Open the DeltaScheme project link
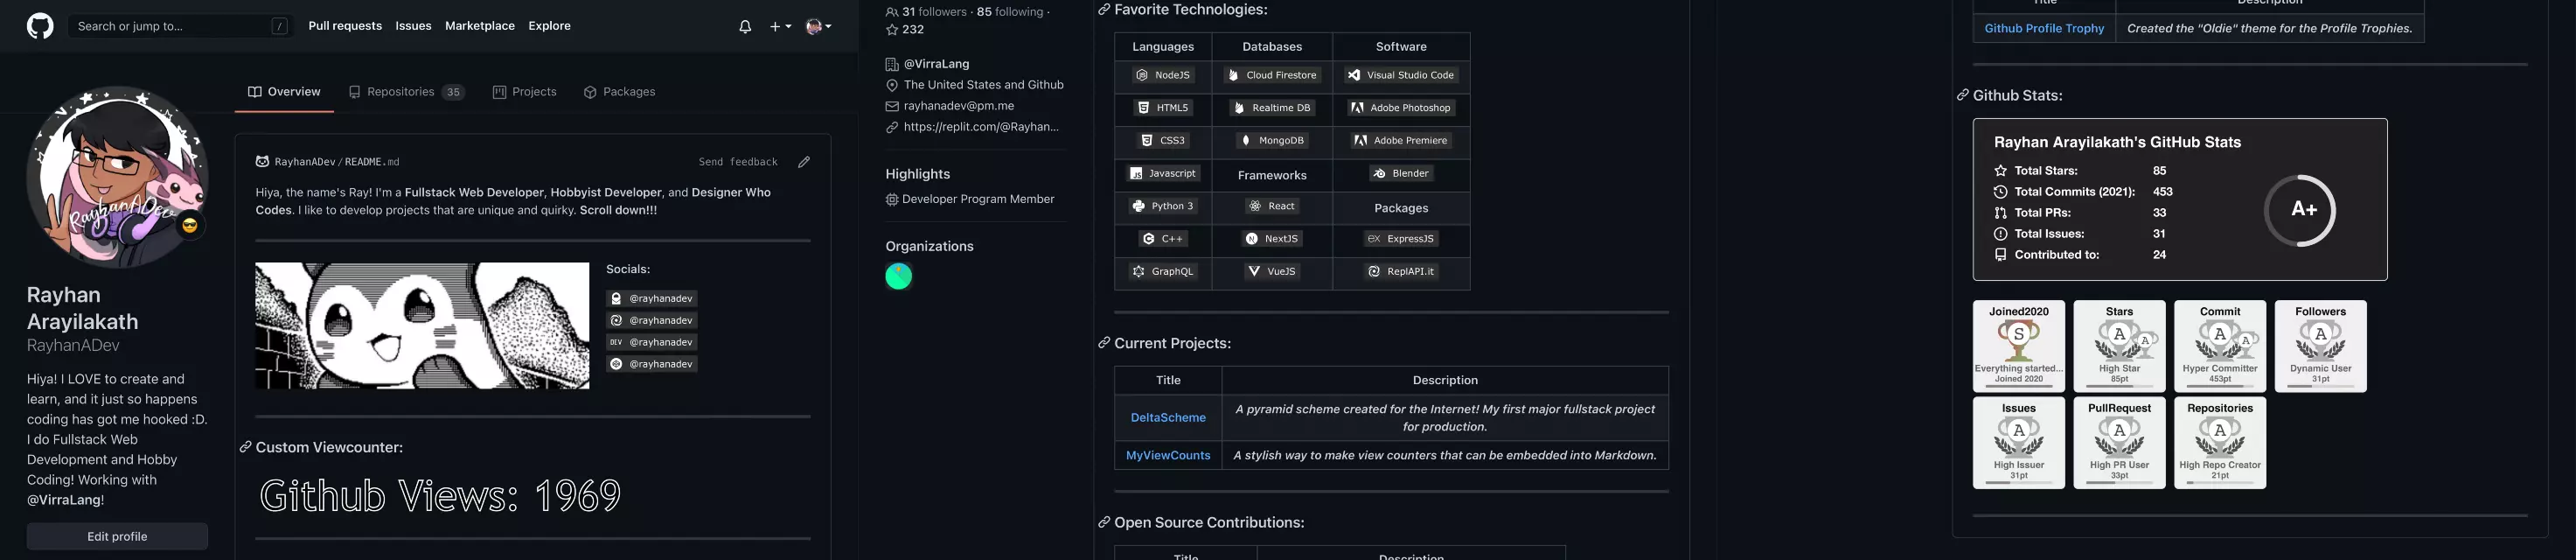This screenshot has height=560, width=2576. point(1168,418)
